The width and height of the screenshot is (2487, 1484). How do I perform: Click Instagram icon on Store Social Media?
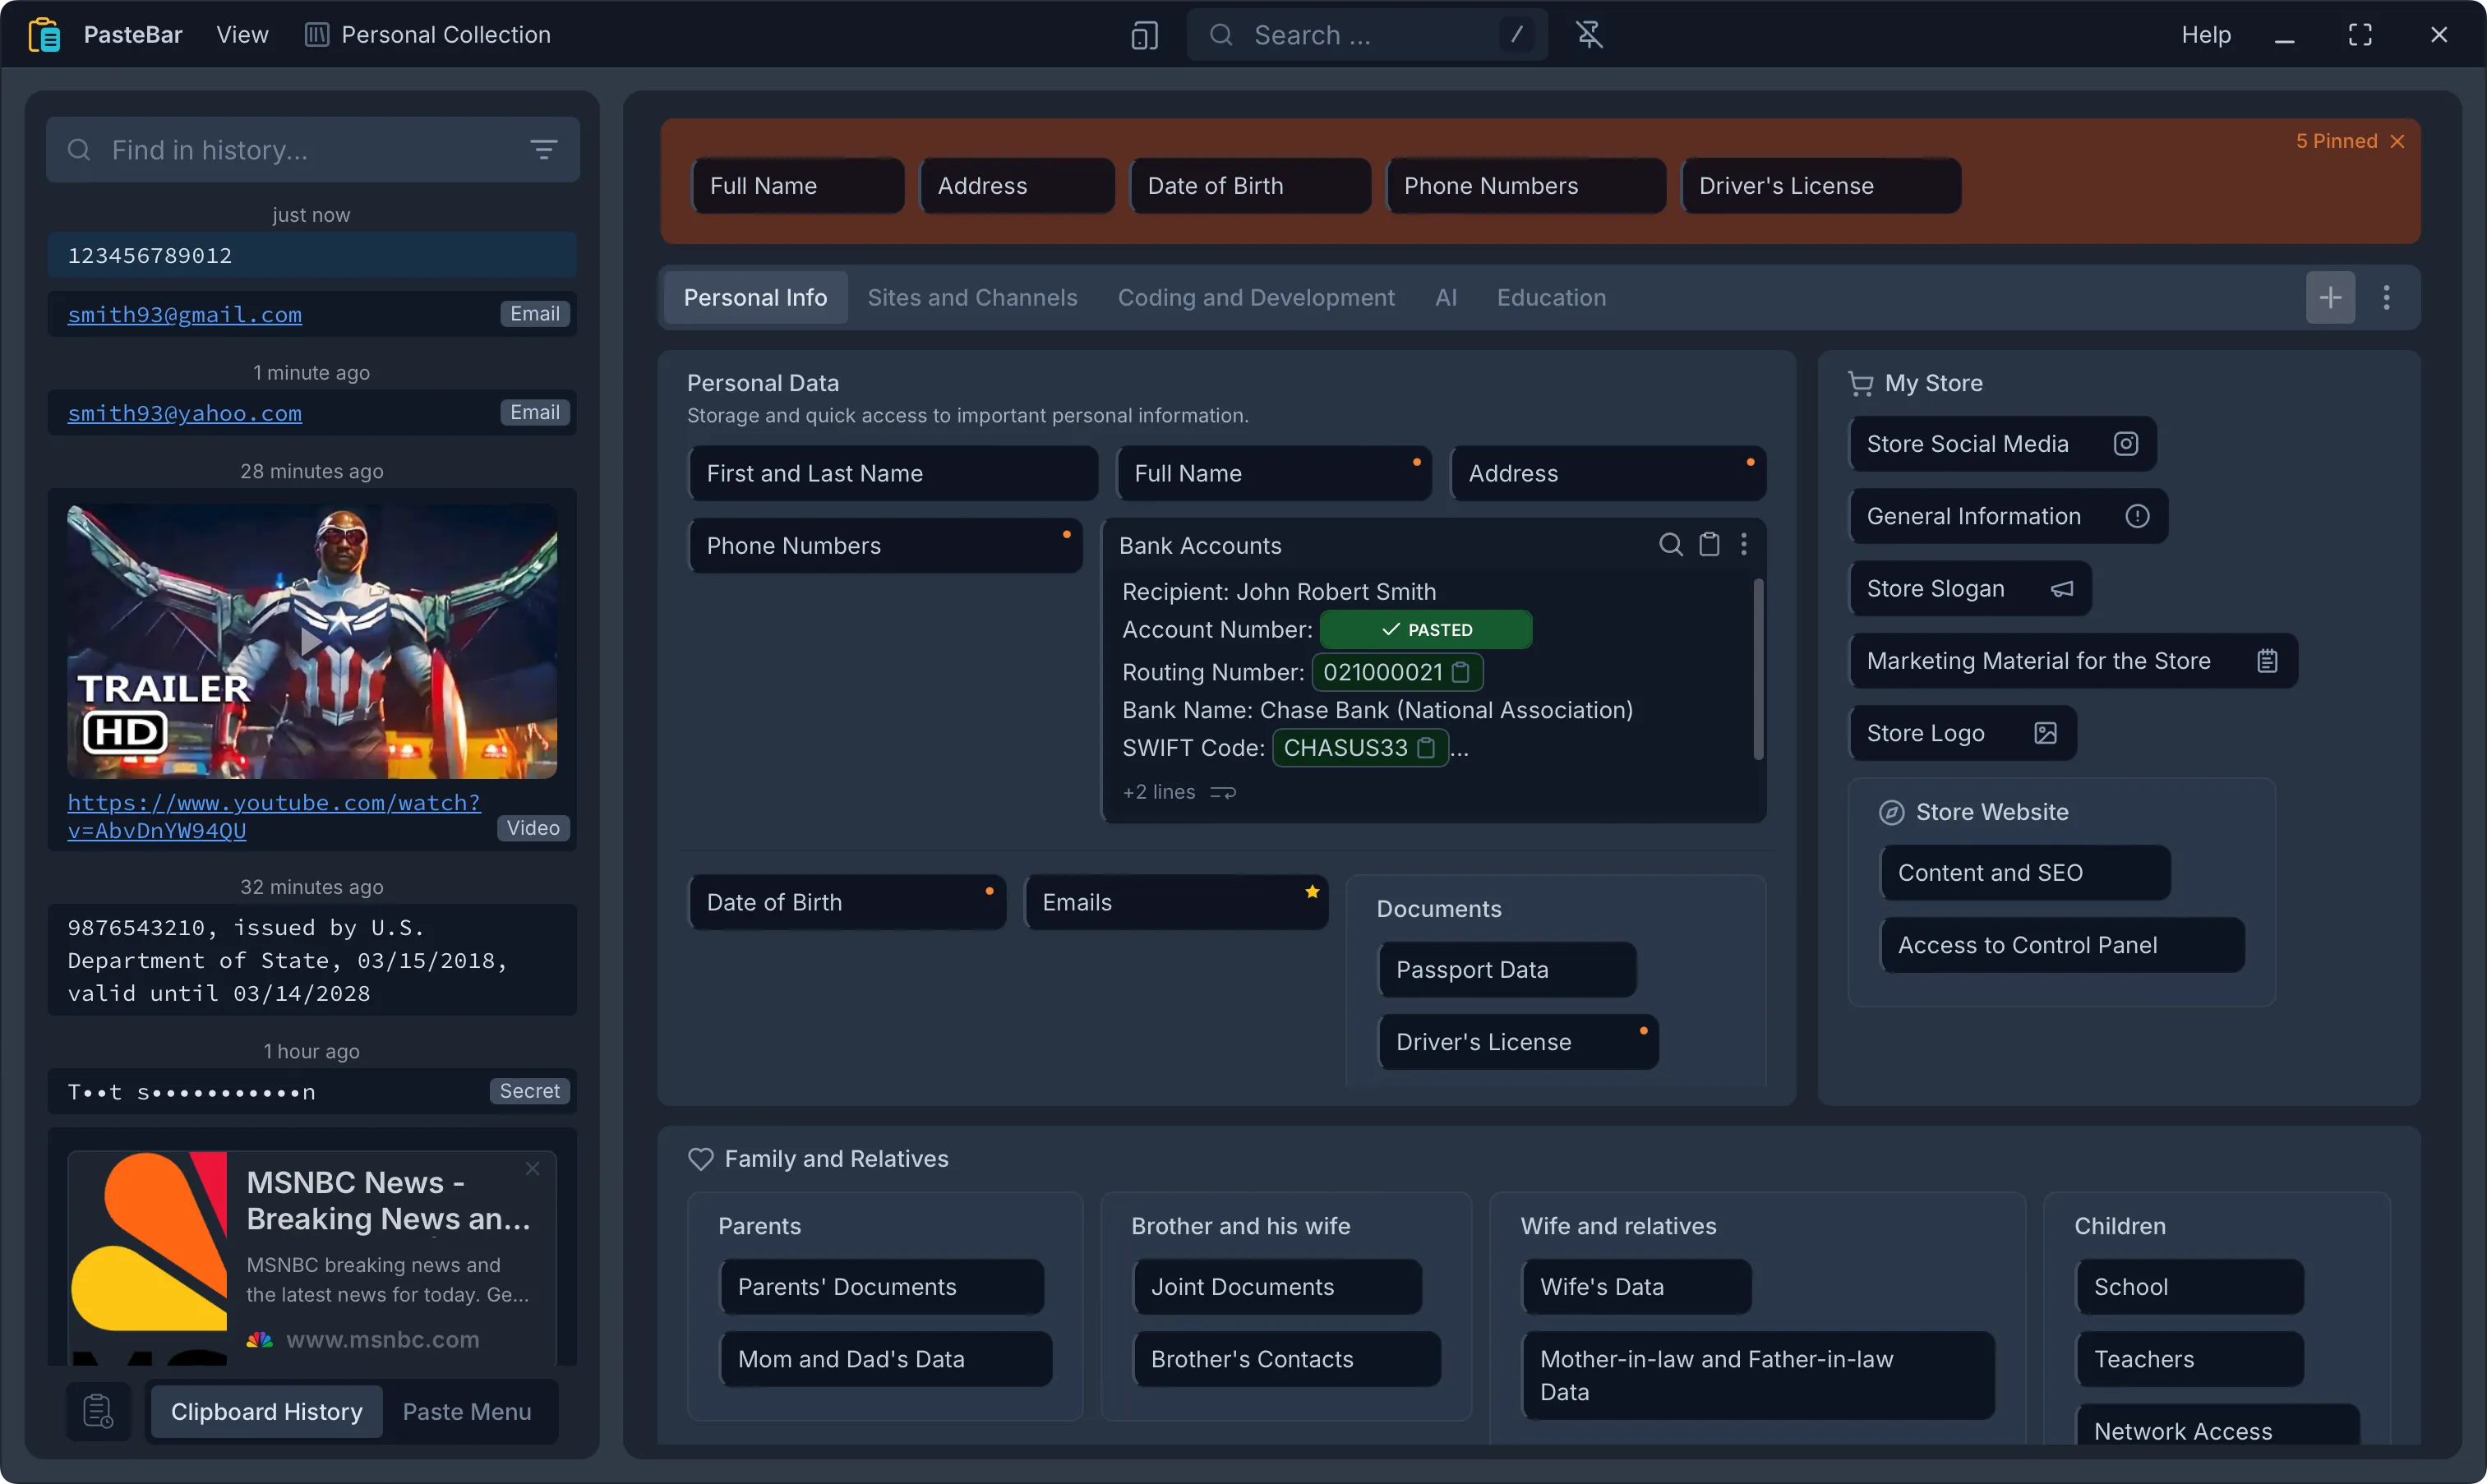click(x=2125, y=444)
